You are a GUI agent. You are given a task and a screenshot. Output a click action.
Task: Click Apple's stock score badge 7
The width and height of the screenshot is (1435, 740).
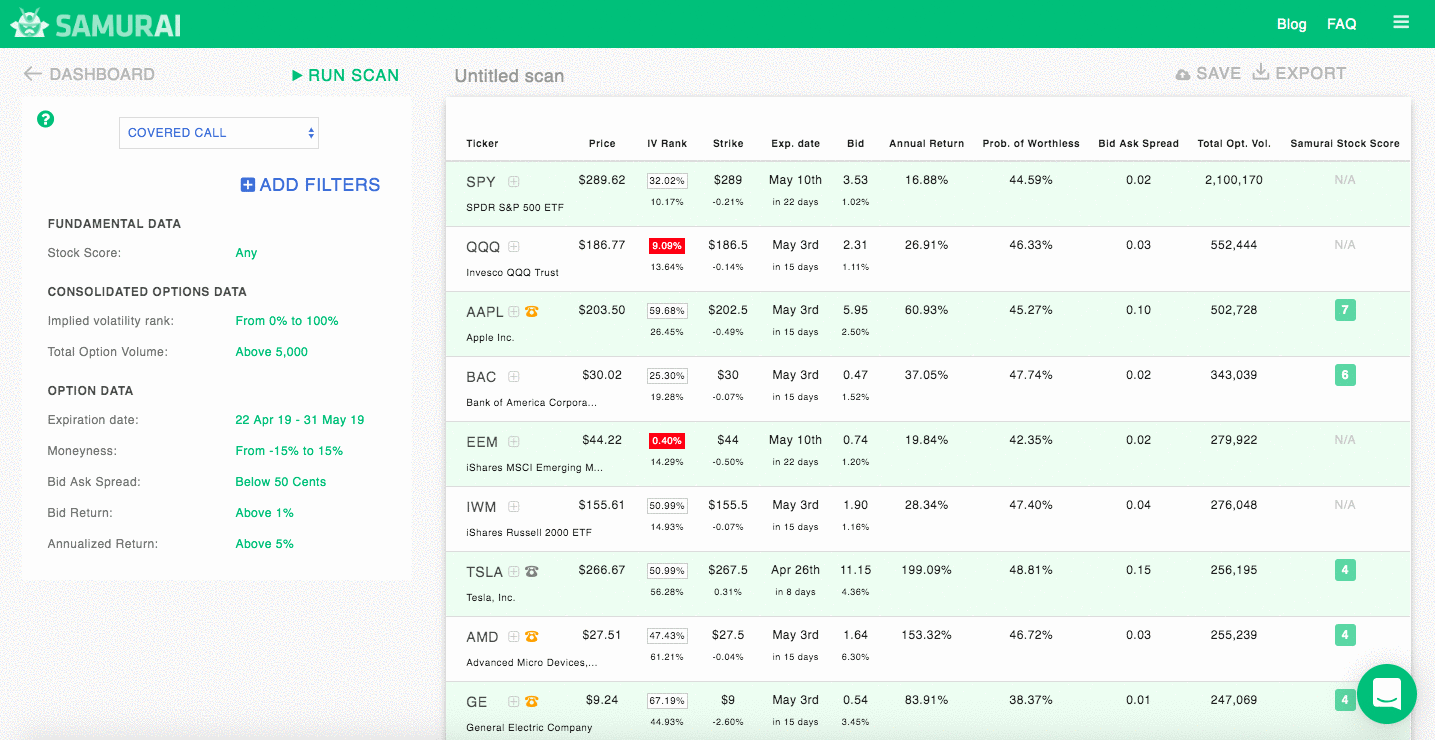[x=1345, y=310]
